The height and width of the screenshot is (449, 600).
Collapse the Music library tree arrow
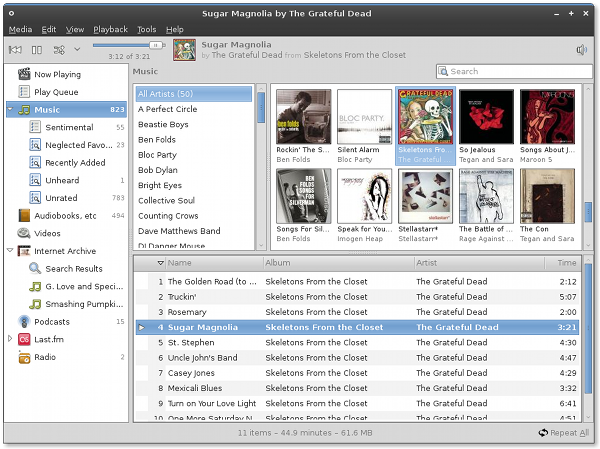[10, 109]
